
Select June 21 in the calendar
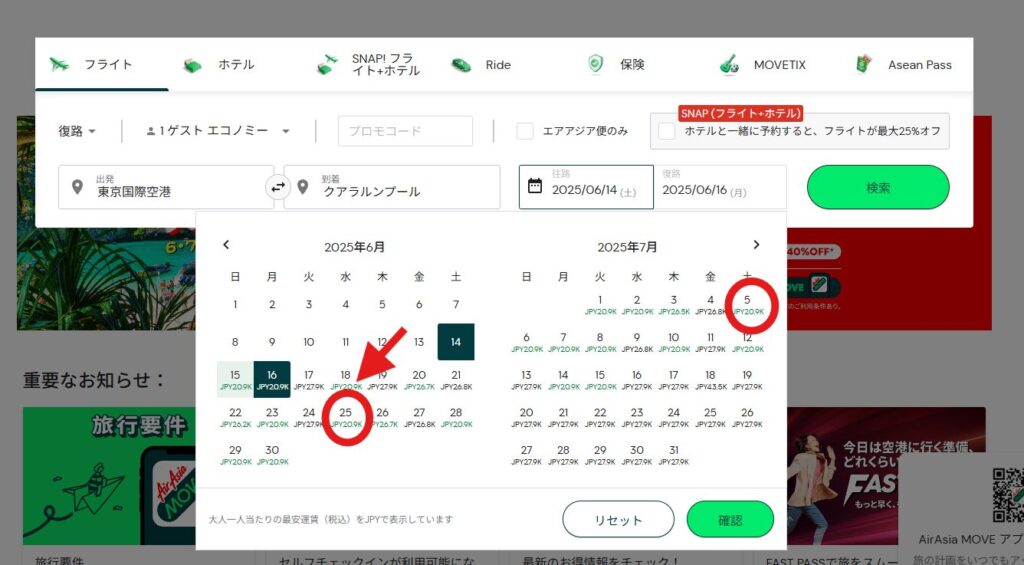pyautogui.click(x=456, y=379)
